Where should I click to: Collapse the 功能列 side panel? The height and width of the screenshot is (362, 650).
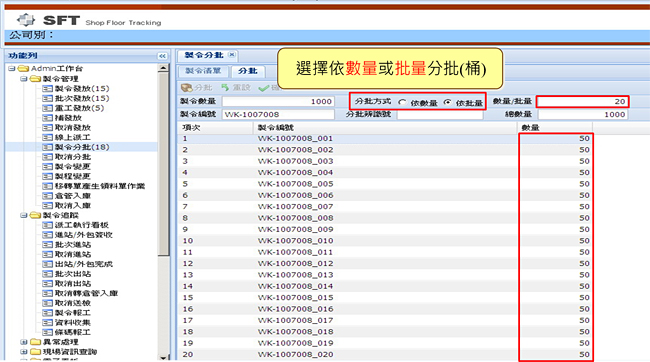pos(162,56)
